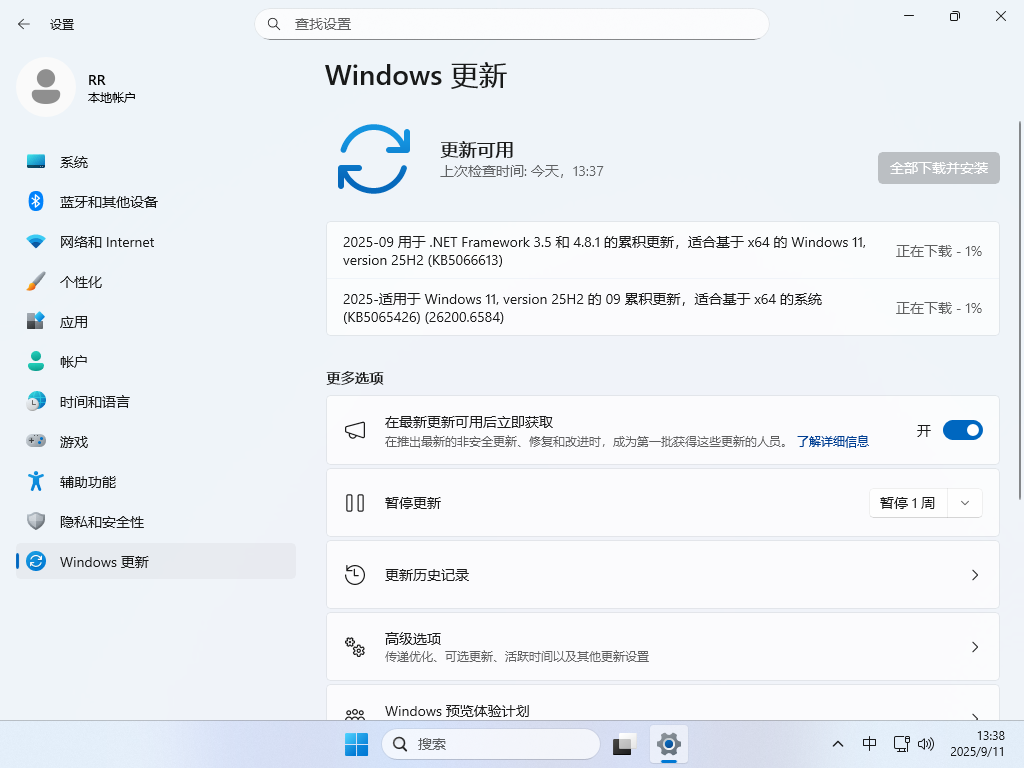Expand 高级选项 with its right chevron
The width and height of the screenshot is (1024, 768).
(975, 647)
